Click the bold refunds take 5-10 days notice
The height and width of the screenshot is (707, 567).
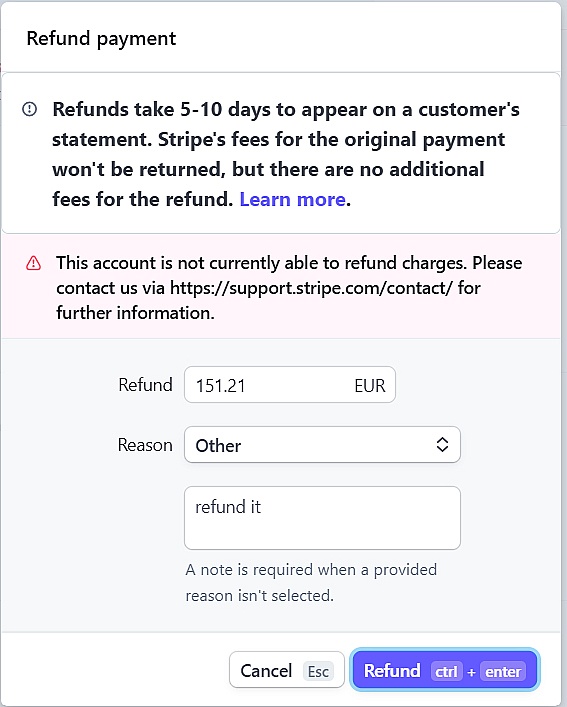286,154
